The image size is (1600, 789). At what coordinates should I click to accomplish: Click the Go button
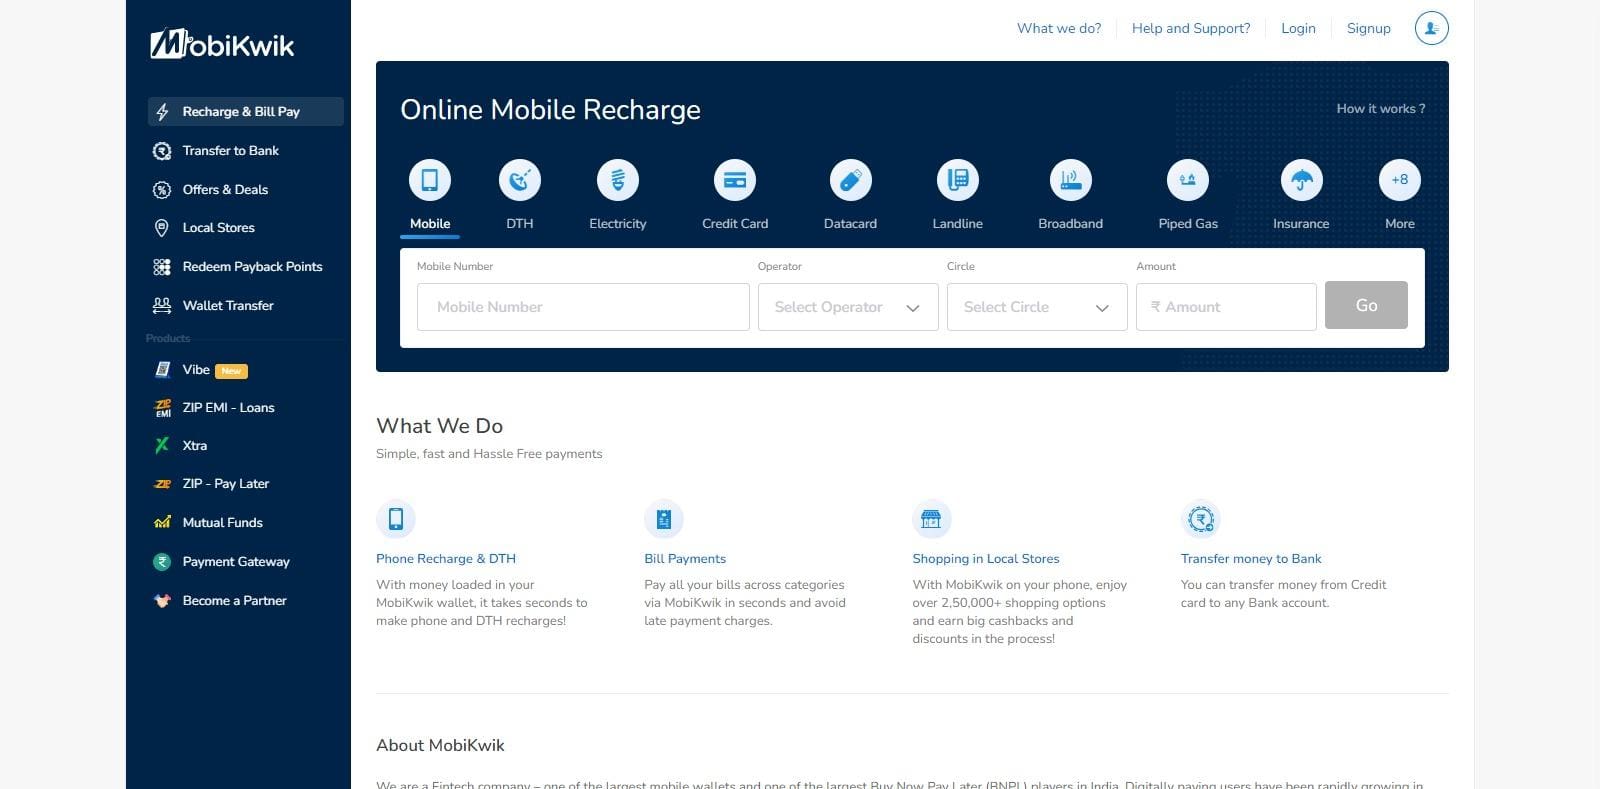click(x=1366, y=305)
